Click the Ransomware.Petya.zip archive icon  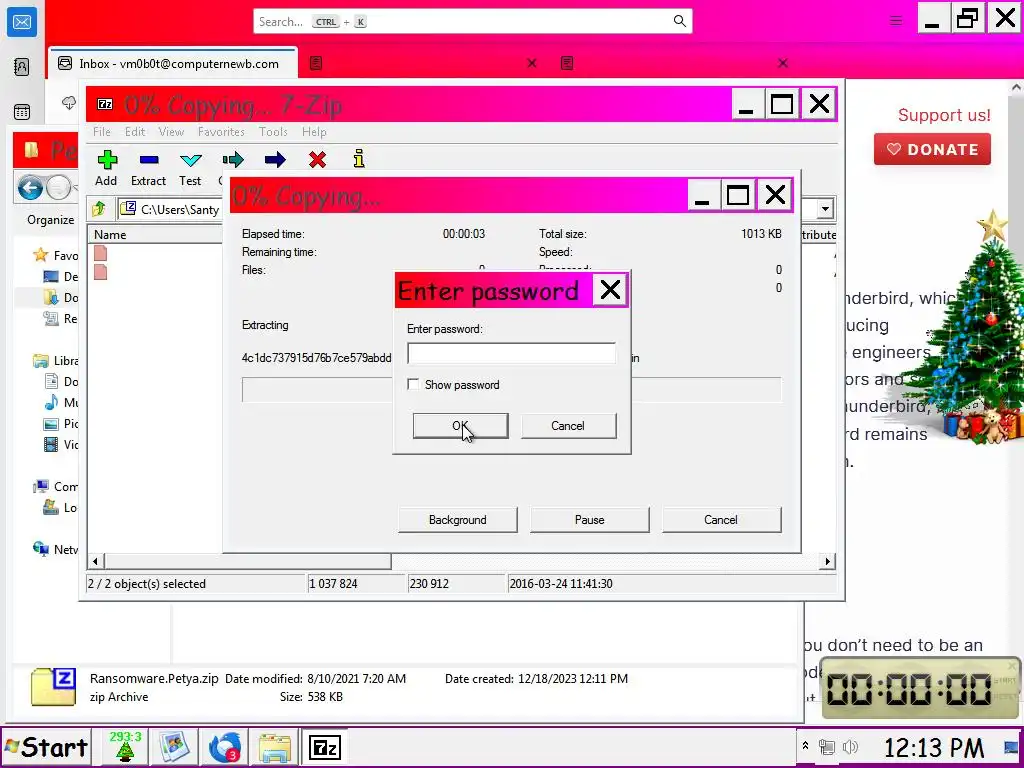pos(54,686)
